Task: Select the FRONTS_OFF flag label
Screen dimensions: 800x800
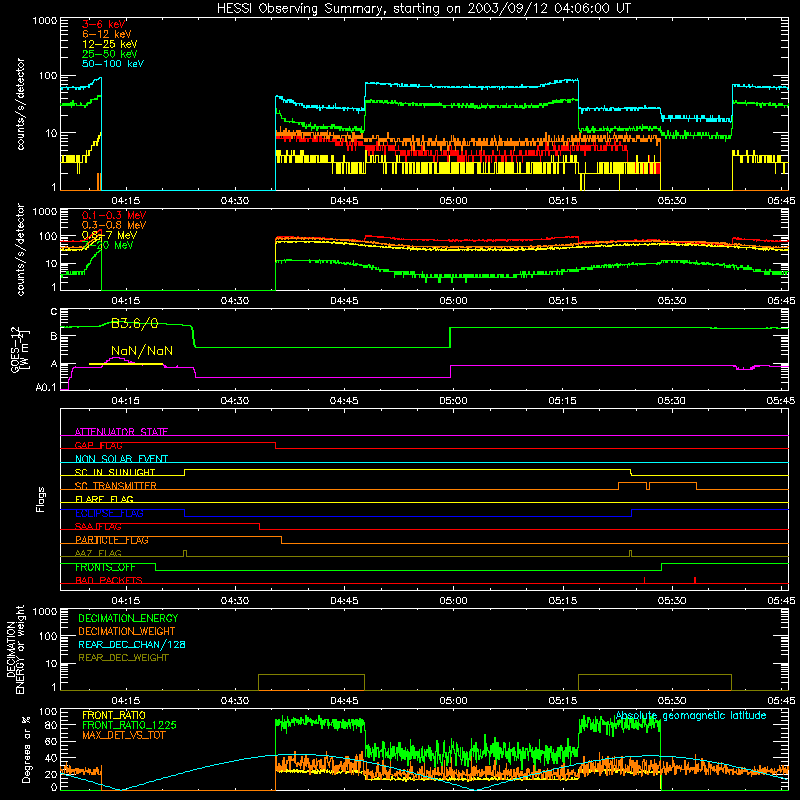Action: [x=105, y=567]
